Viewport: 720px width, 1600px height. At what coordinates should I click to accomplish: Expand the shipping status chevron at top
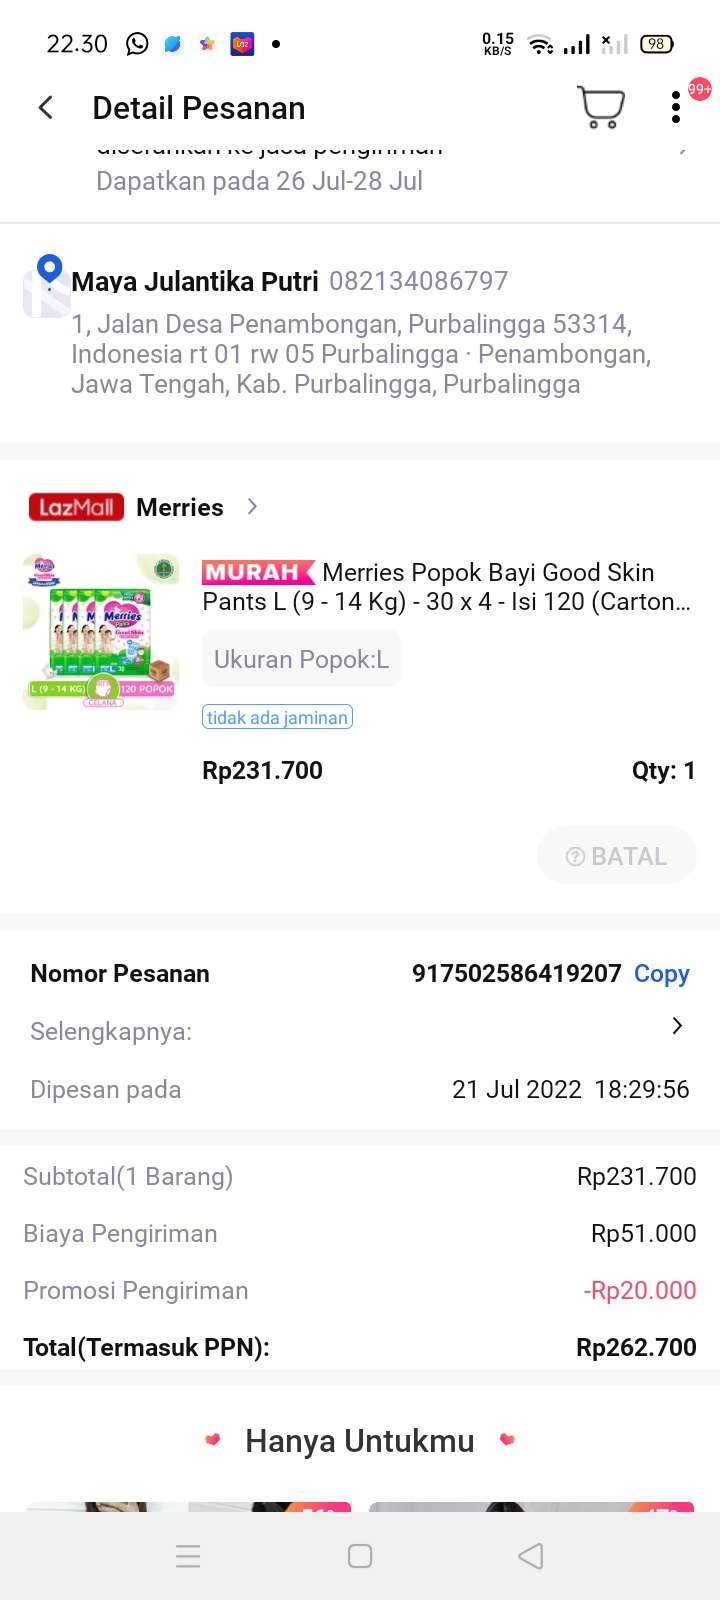(x=683, y=150)
